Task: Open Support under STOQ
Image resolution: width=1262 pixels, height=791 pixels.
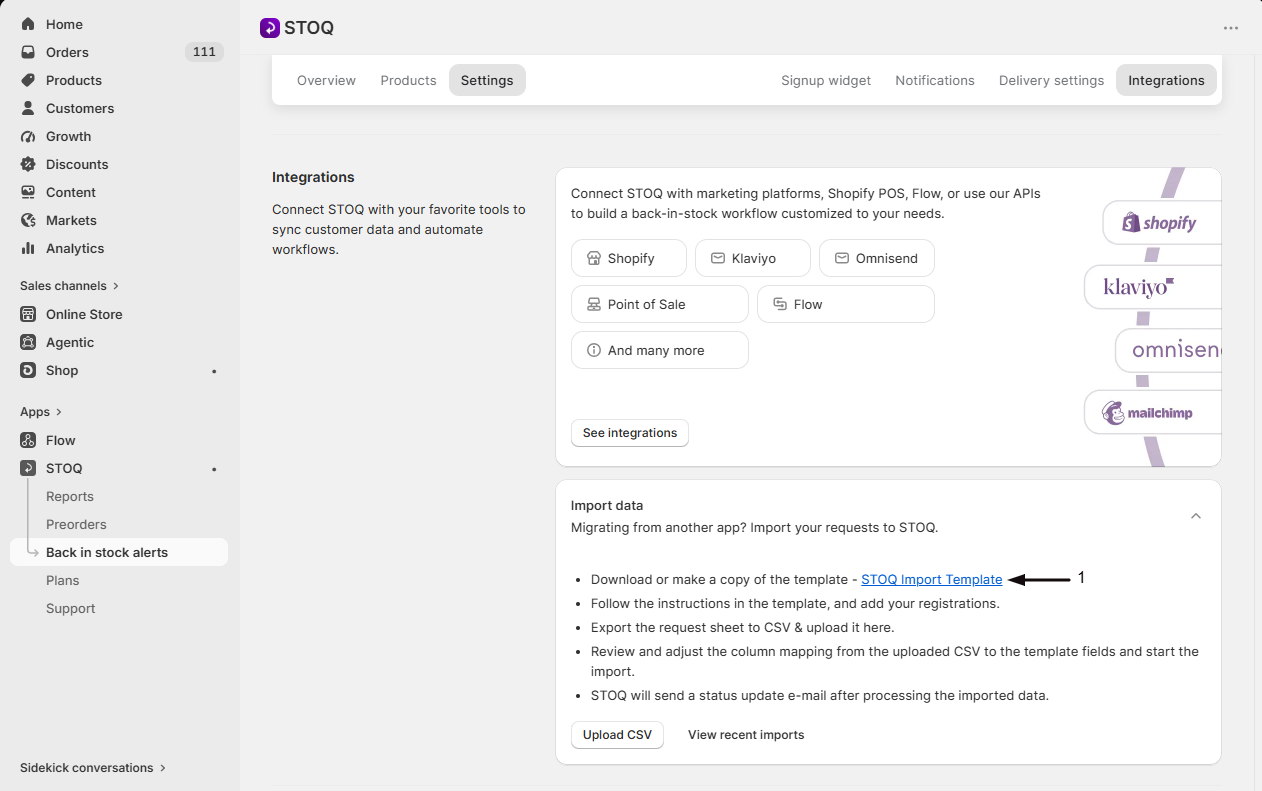Action: coord(71,608)
